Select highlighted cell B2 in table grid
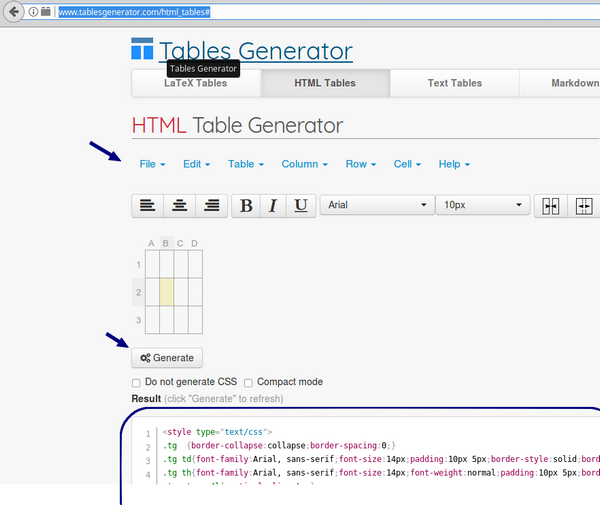The image size is (600, 505). [x=166, y=292]
